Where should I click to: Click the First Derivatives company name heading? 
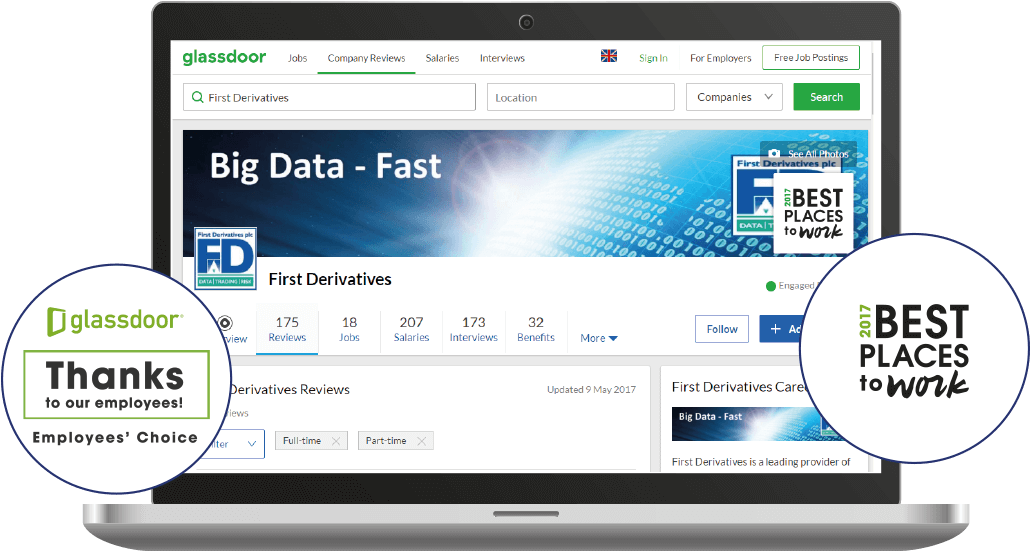(x=330, y=279)
